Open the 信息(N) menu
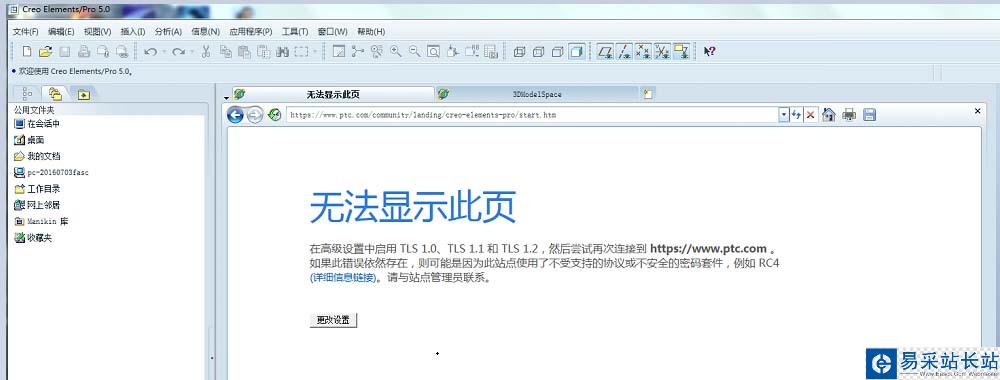 point(205,32)
